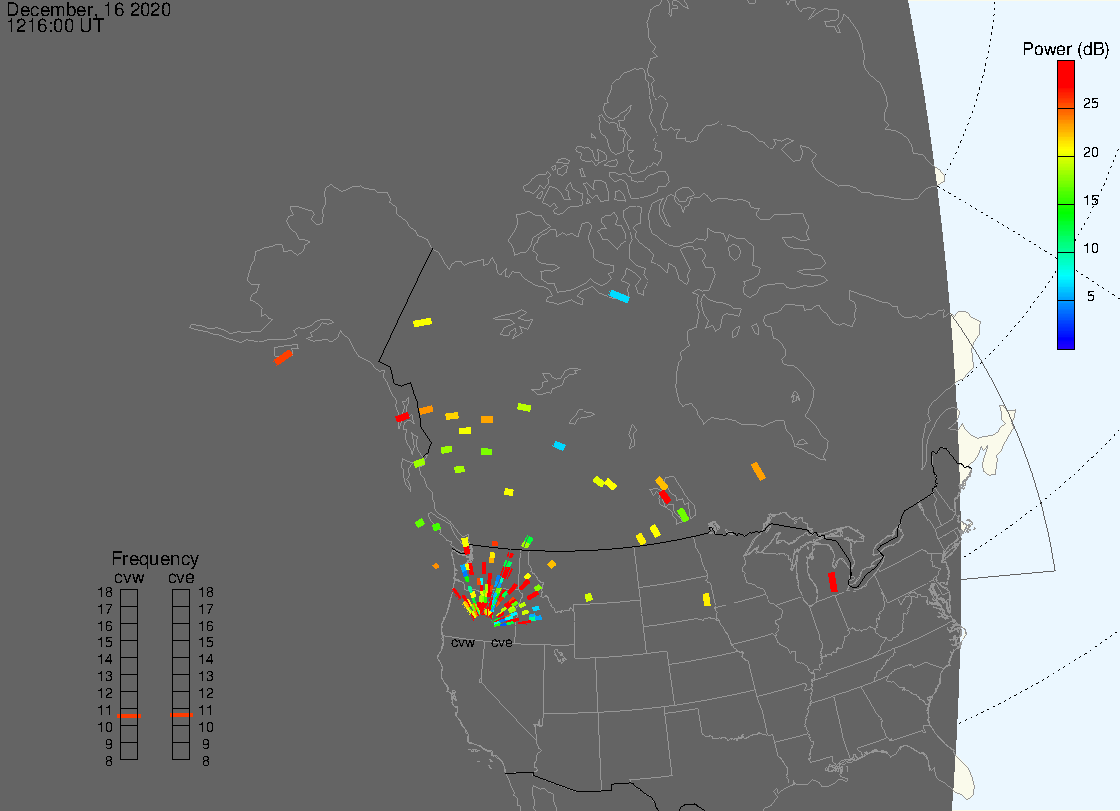This screenshot has height=811, width=1120.
Task: Select the cyan echo marker in central Saskatchewan
Action: point(559,446)
